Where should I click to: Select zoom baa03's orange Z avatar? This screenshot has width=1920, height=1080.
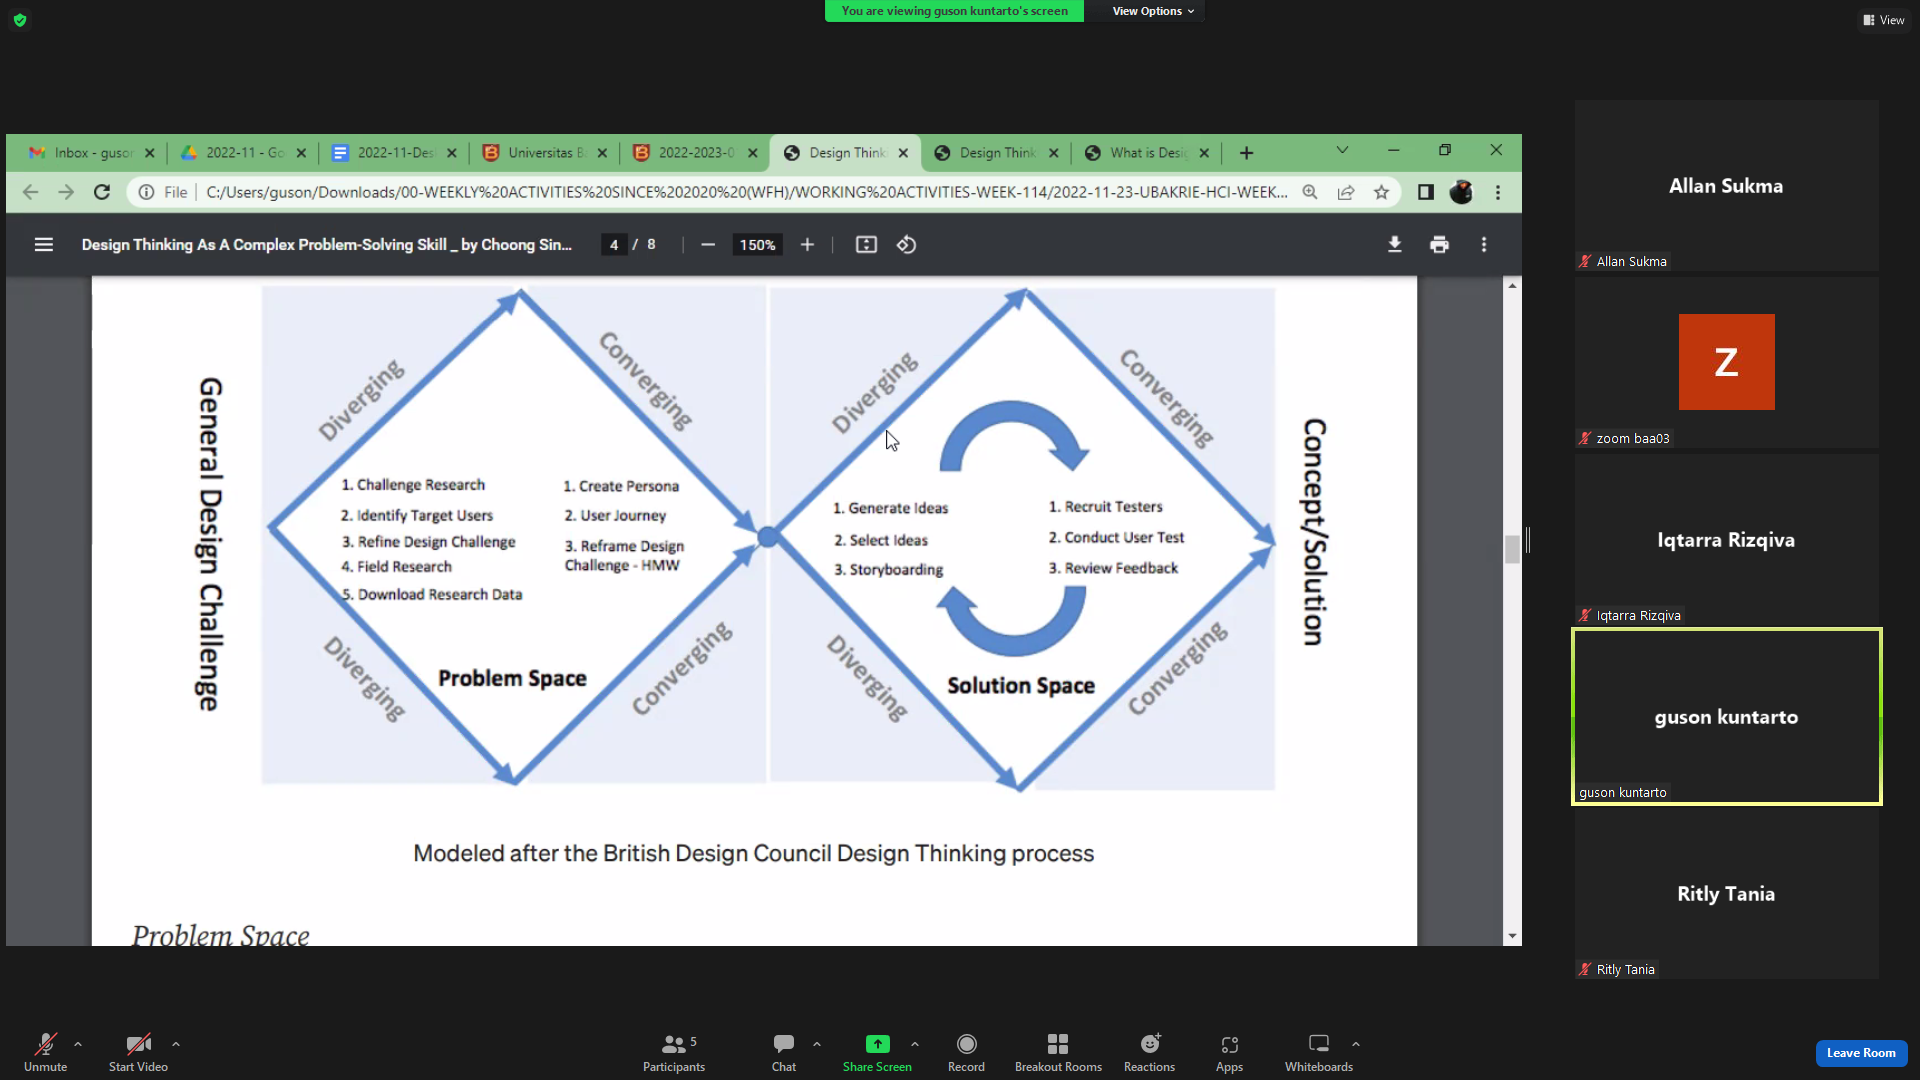1726,362
